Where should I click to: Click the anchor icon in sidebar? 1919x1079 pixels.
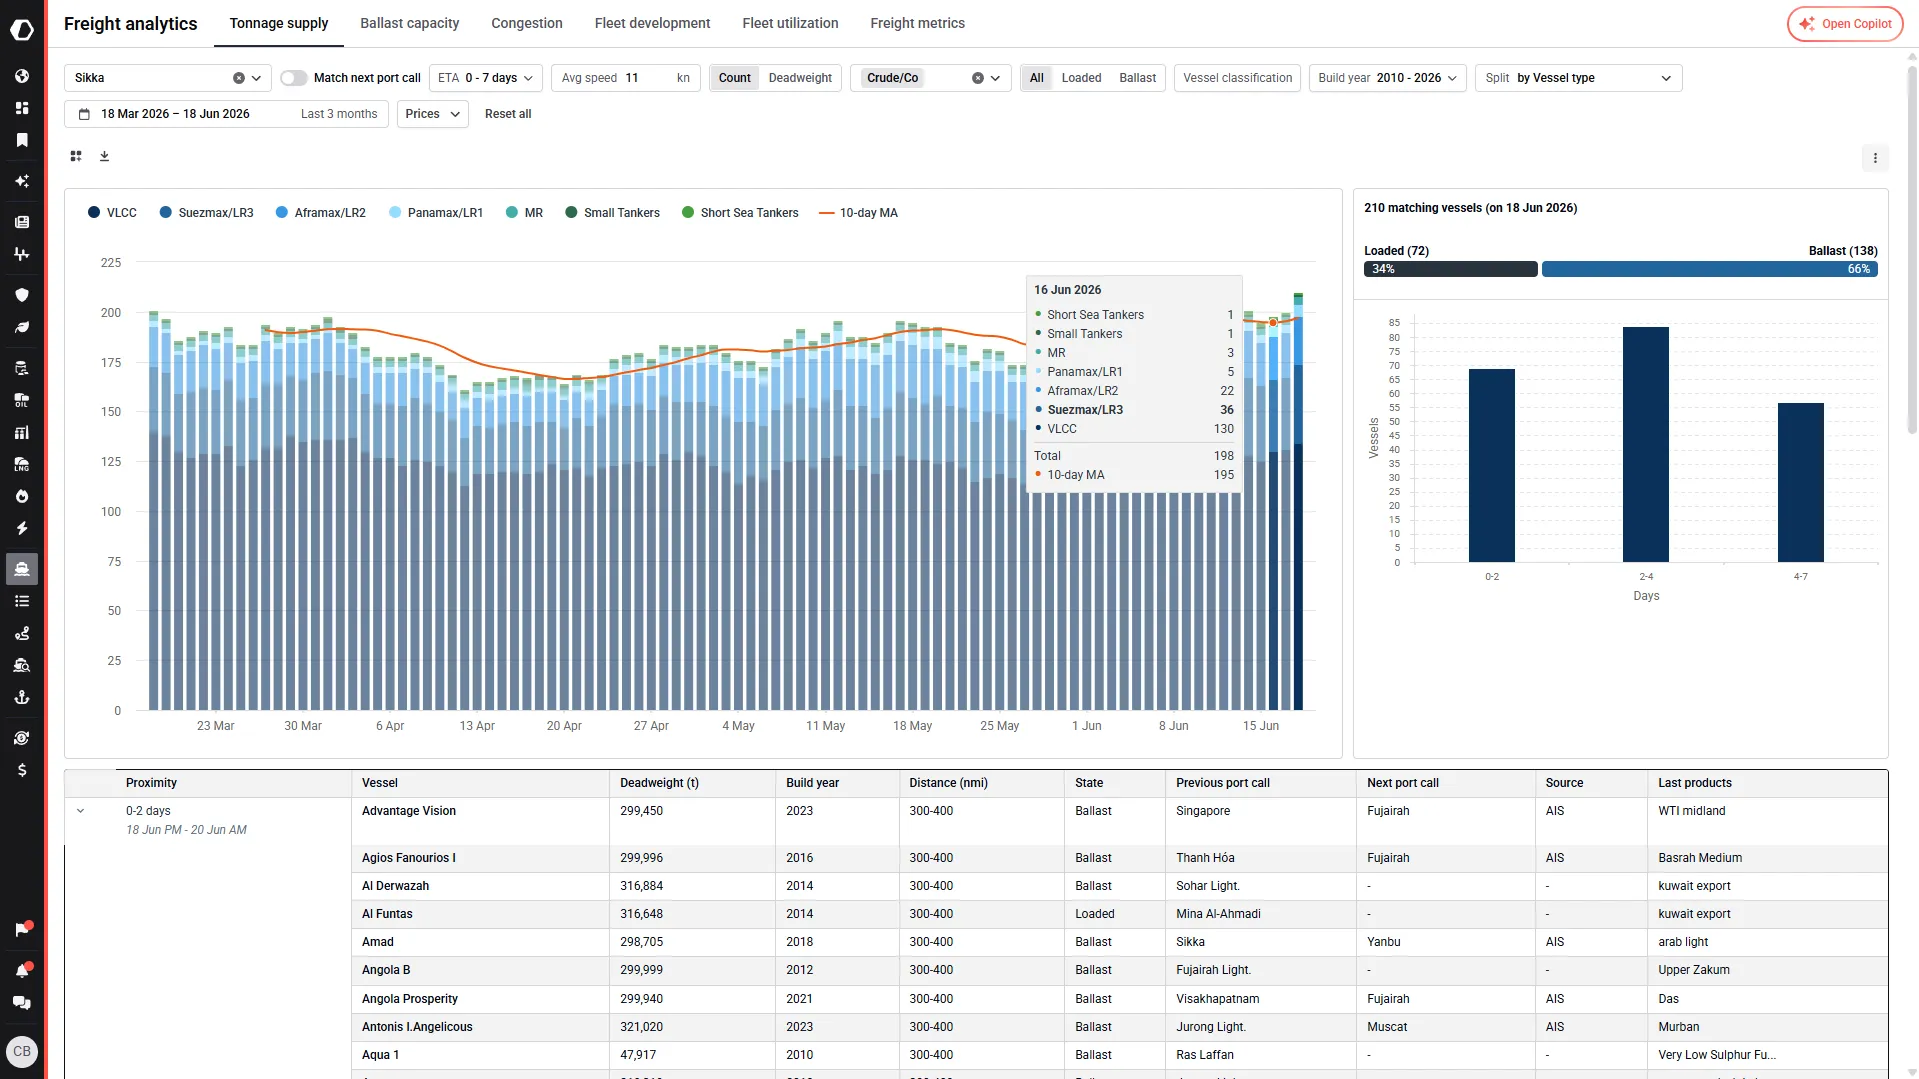tap(22, 697)
